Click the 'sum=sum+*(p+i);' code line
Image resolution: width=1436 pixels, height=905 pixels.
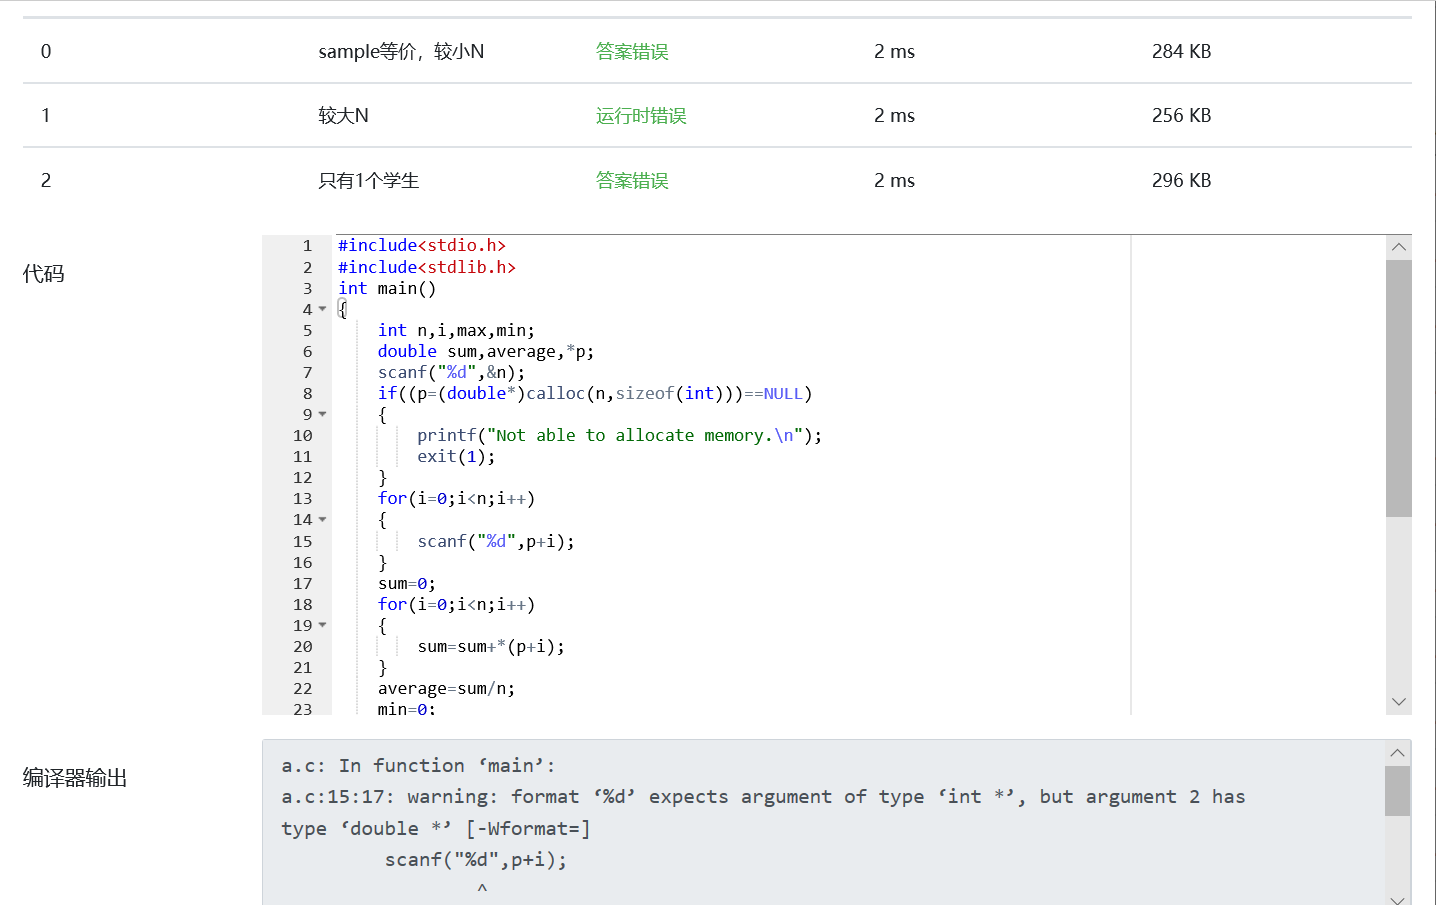pyautogui.click(x=491, y=646)
